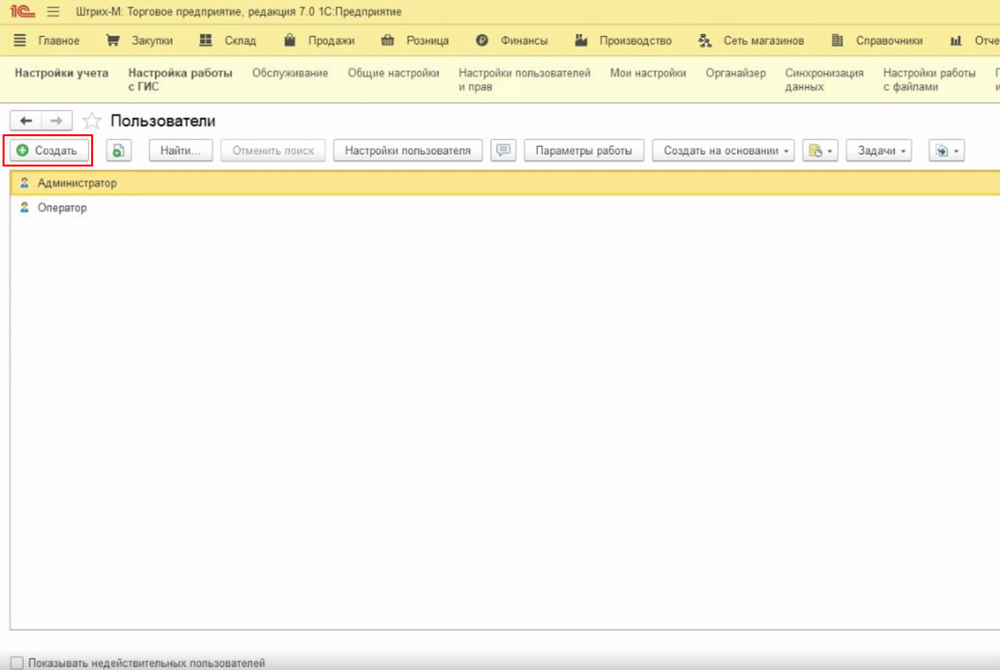Open Настройки пользователей и прав link
Screen dimensions: 1000x670
point(524,80)
